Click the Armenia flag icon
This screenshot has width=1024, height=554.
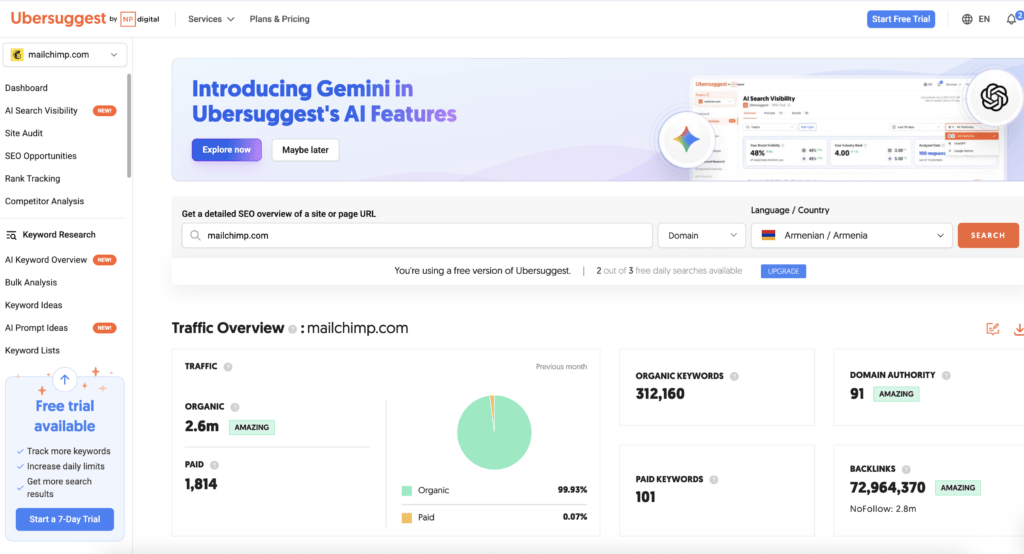click(x=769, y=235)
